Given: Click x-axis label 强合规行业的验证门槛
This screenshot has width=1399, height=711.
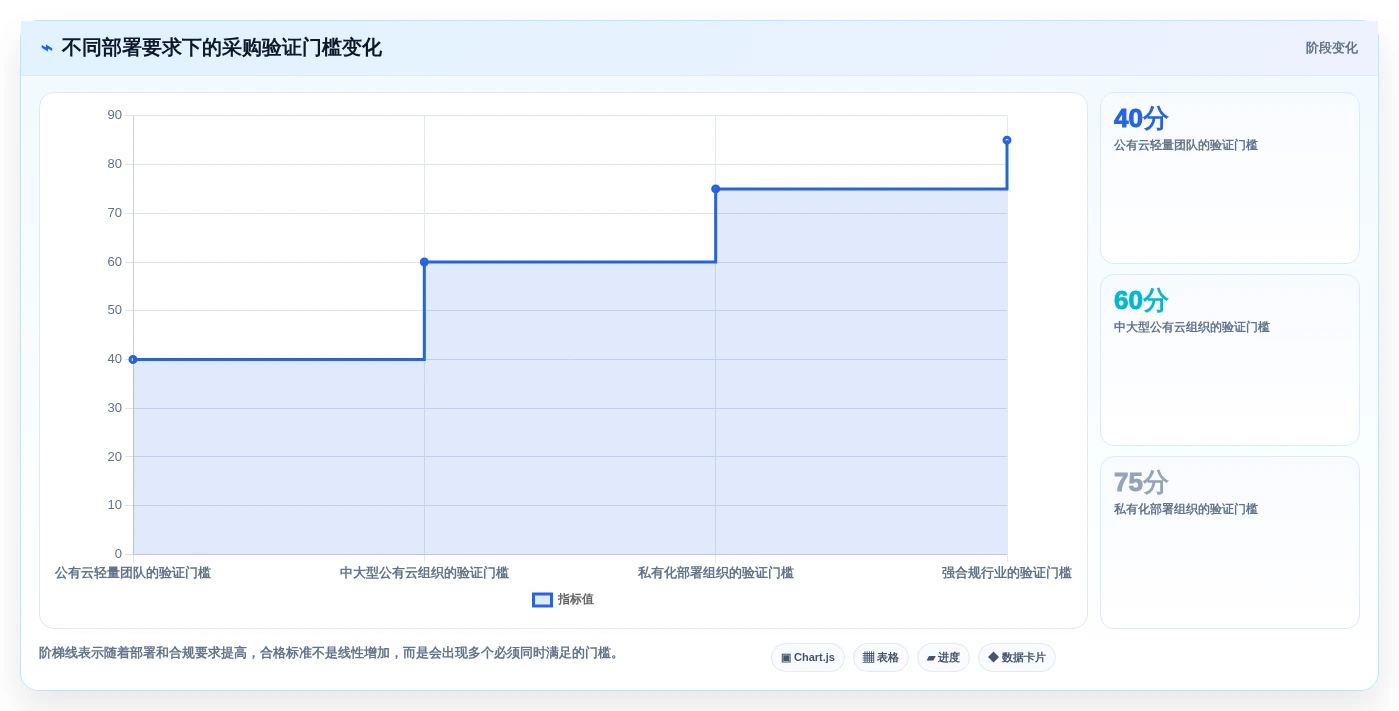Looking at the screenshot, I should pos(1007,573).
